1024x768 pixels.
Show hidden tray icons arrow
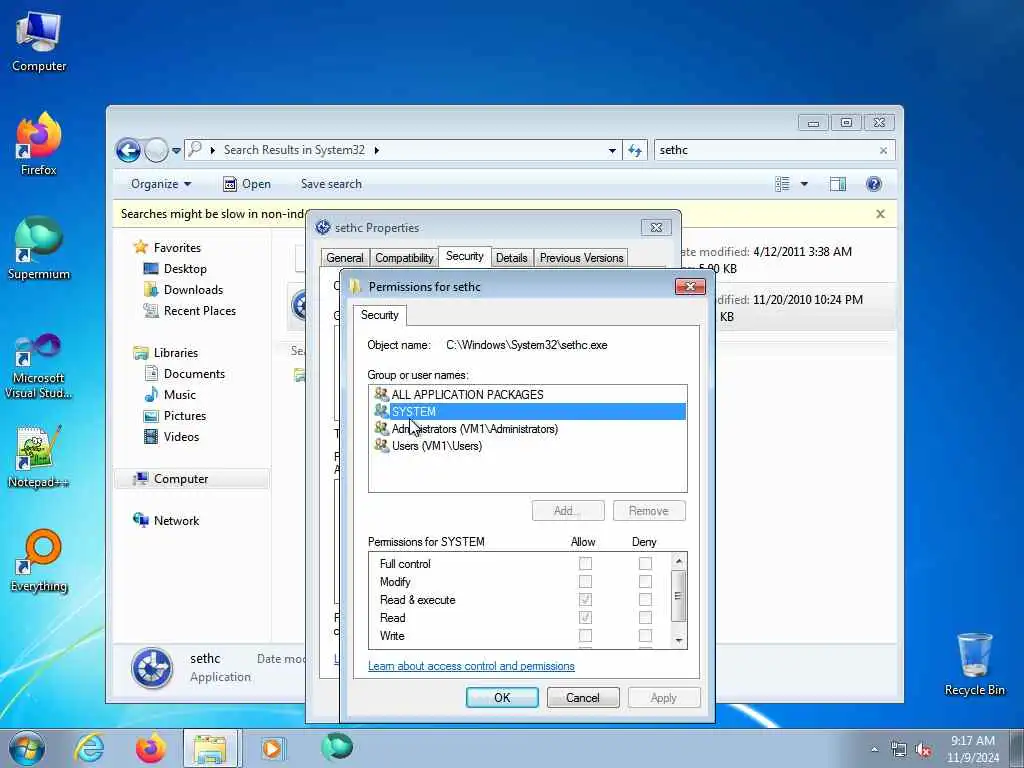(875, 750)
